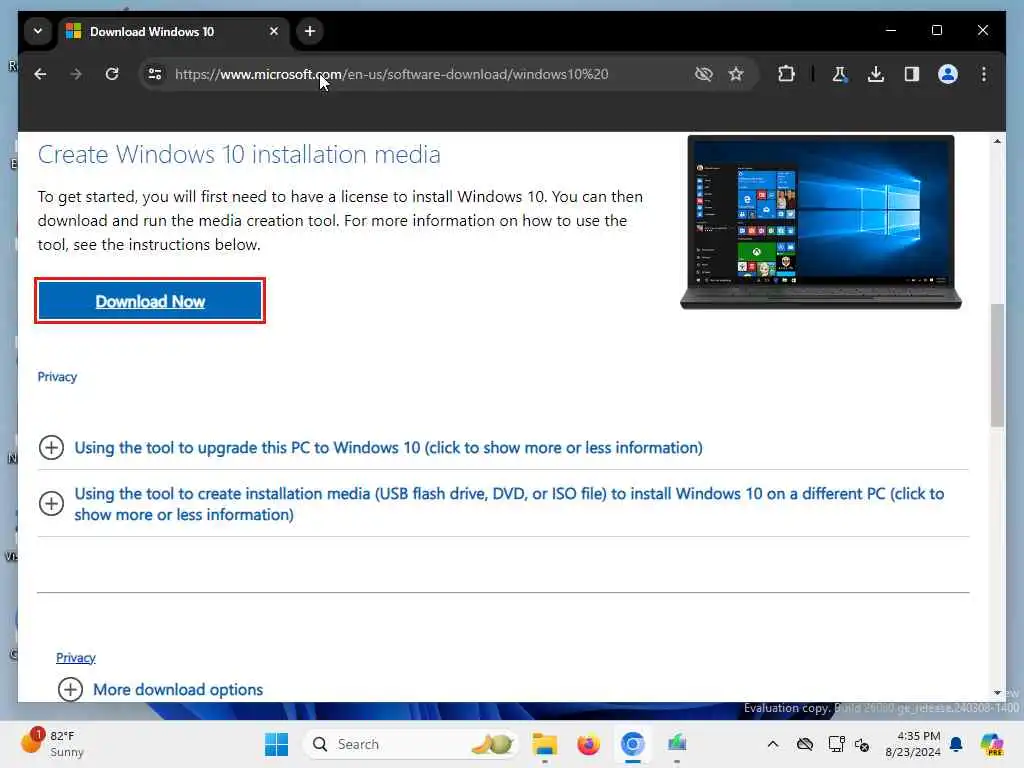Open the underlined Privacy link near bottom
Image resolution: width=1024 pixels, height=768 pixels.
pyautogui.click(x=76, y=658)
